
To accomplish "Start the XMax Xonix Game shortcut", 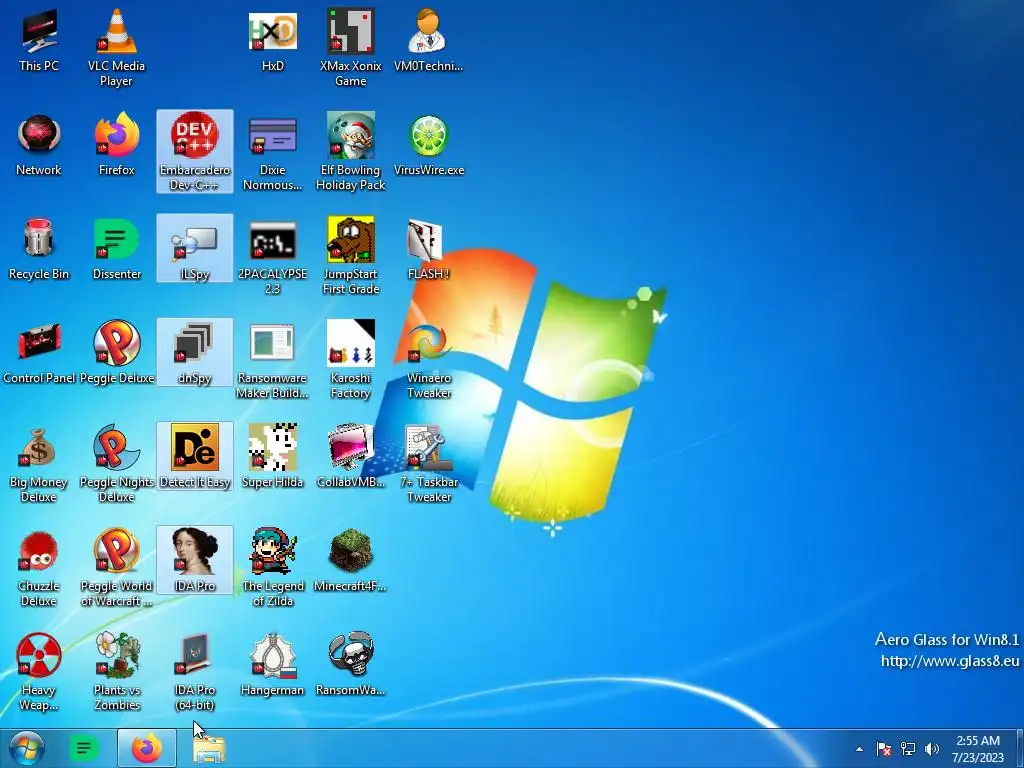I will tap(351, 47).
